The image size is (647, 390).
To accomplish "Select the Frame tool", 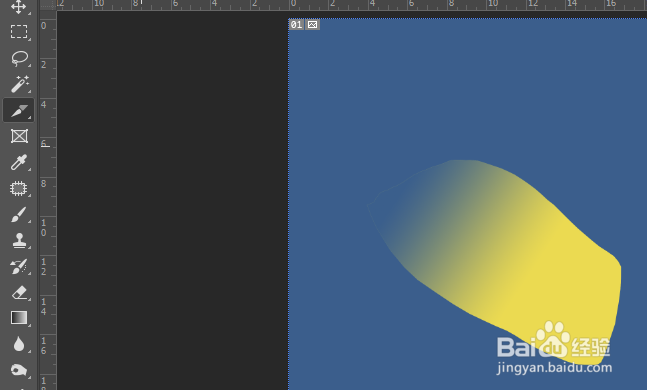I will pos(19,136).
